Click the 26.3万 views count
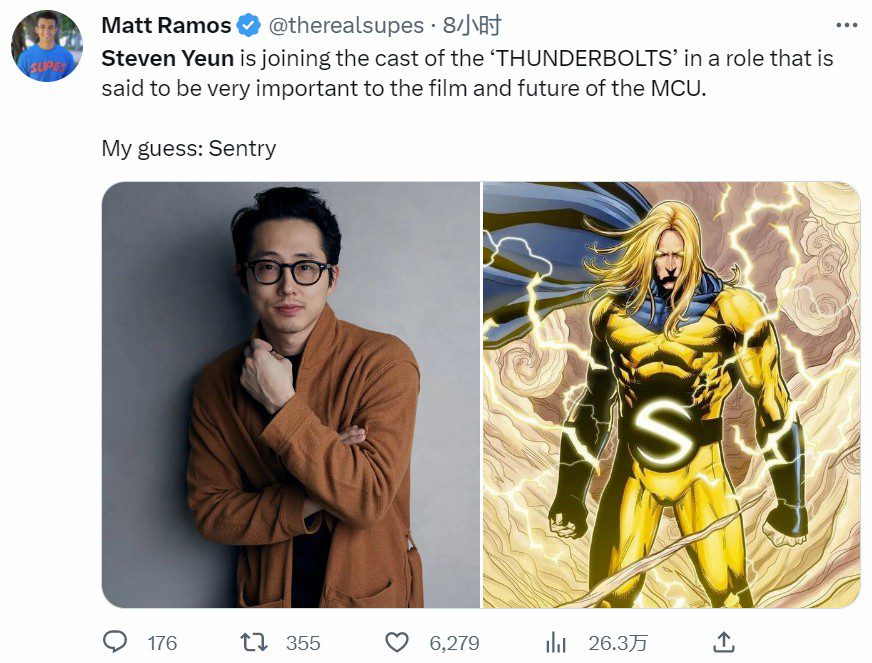Screen dimensions: 872x663 (618, 643)
